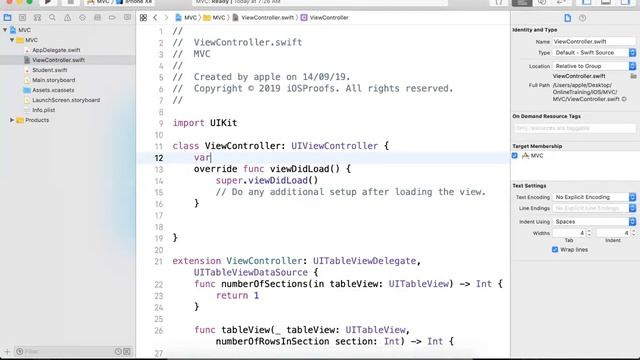Click the ViewController class breadcrumb

[325, 18]
